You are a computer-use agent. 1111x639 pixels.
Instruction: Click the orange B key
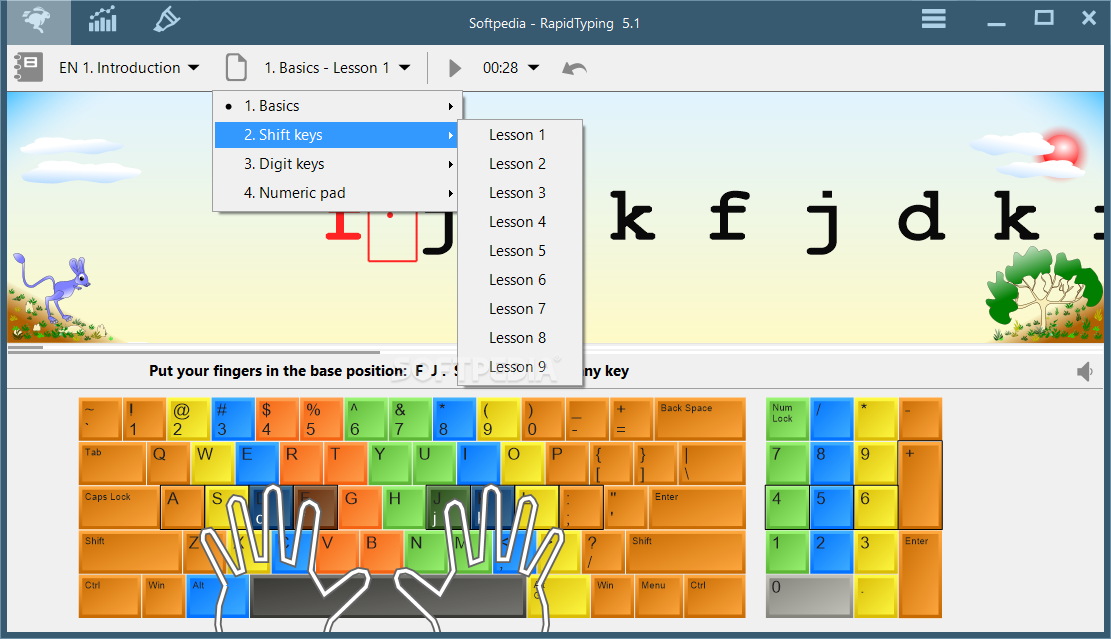382,552
